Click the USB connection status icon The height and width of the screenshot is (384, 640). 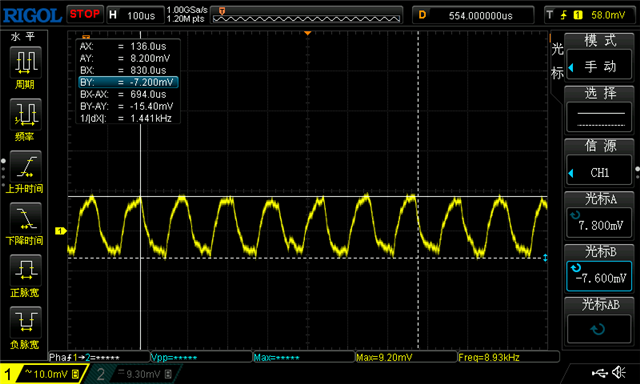point(600,372)
